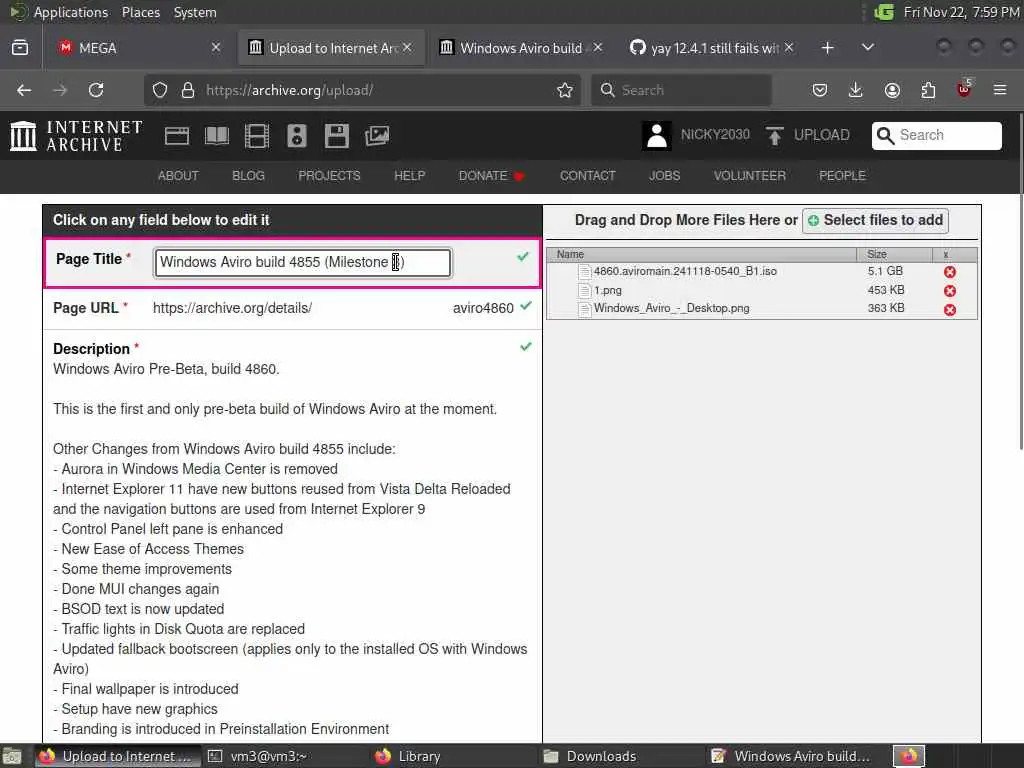This screenshot has width=1024, height=768.
Task: Click Select files to add button
Action: click(x=875, y=220)
